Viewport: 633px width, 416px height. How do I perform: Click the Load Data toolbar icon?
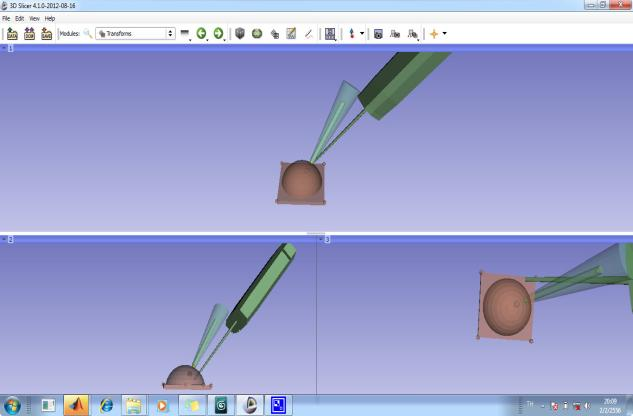(12, 33)
